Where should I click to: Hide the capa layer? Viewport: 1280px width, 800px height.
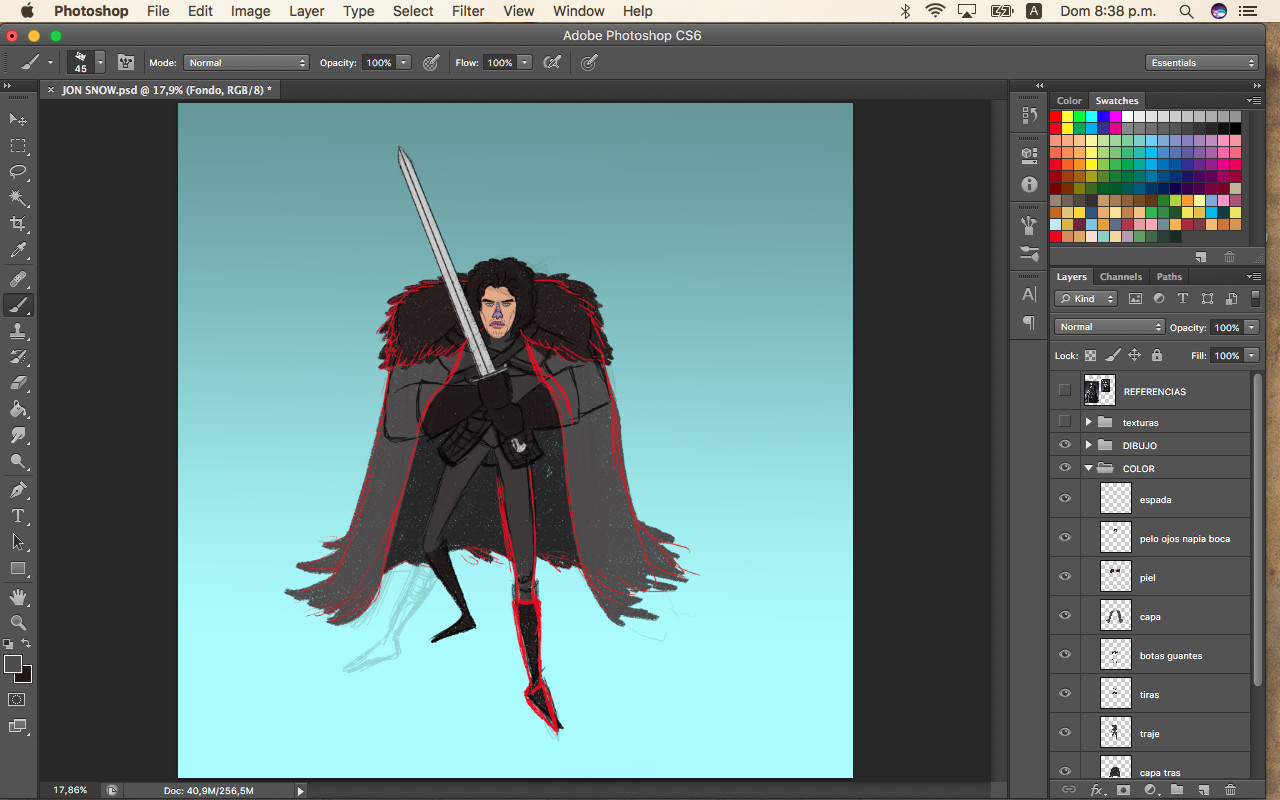(x=1064, y=616)
